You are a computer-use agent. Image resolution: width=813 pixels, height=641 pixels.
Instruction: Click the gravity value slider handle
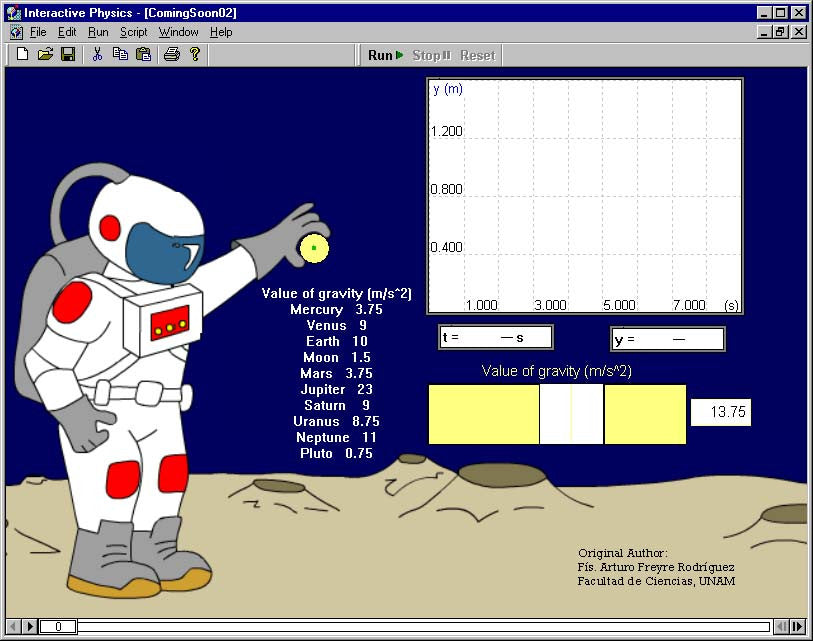click(571, 414)
